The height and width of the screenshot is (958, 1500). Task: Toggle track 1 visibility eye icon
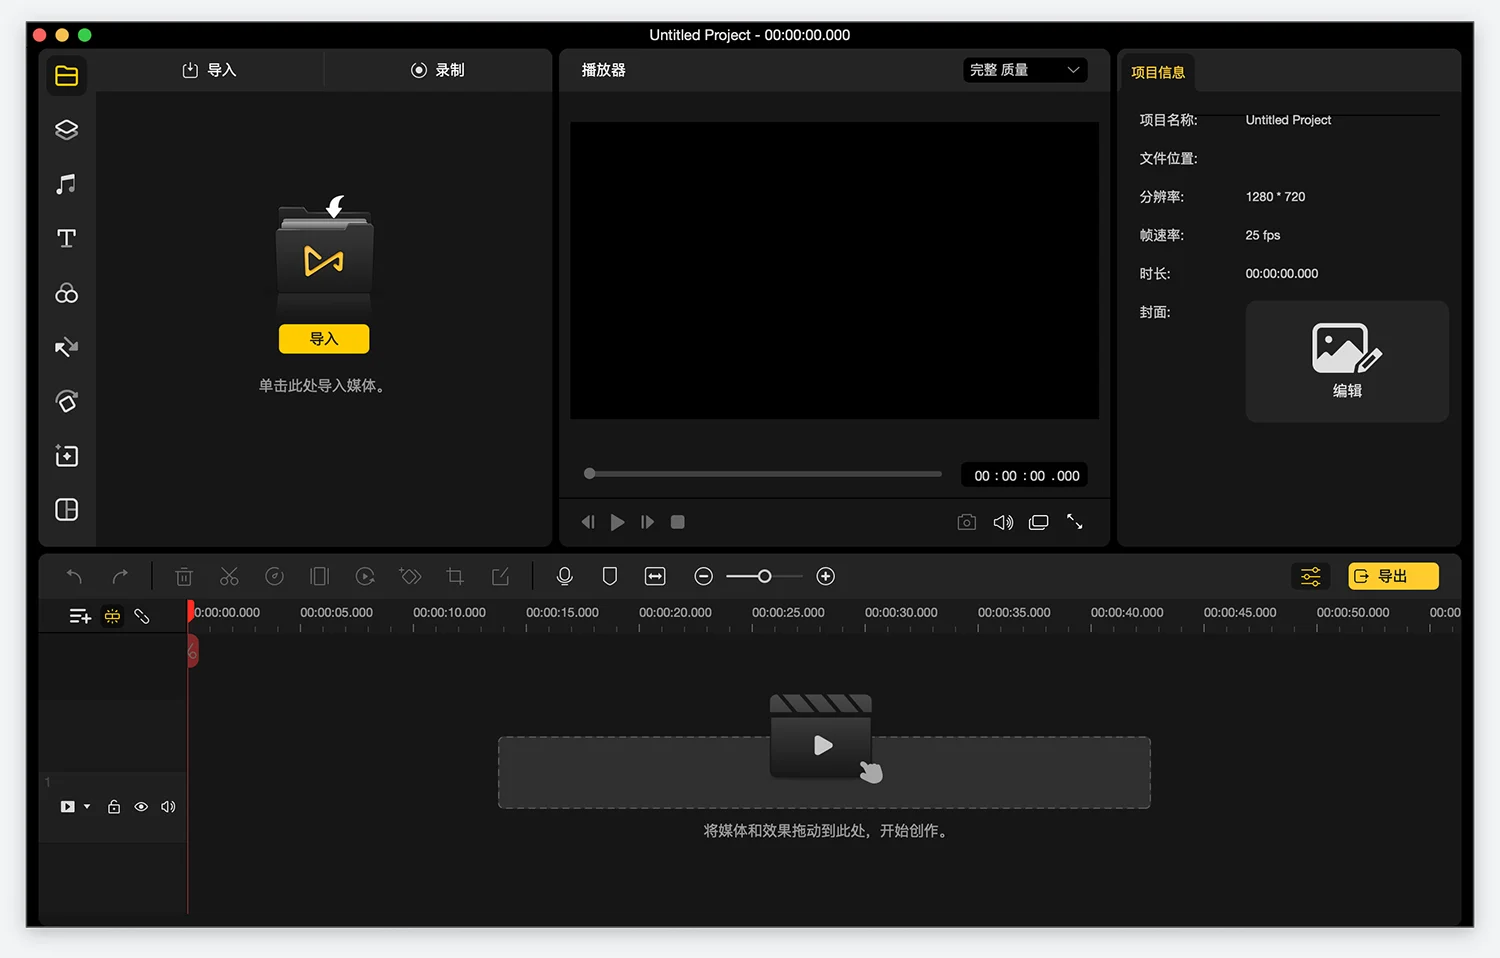[x=141, y=807]
